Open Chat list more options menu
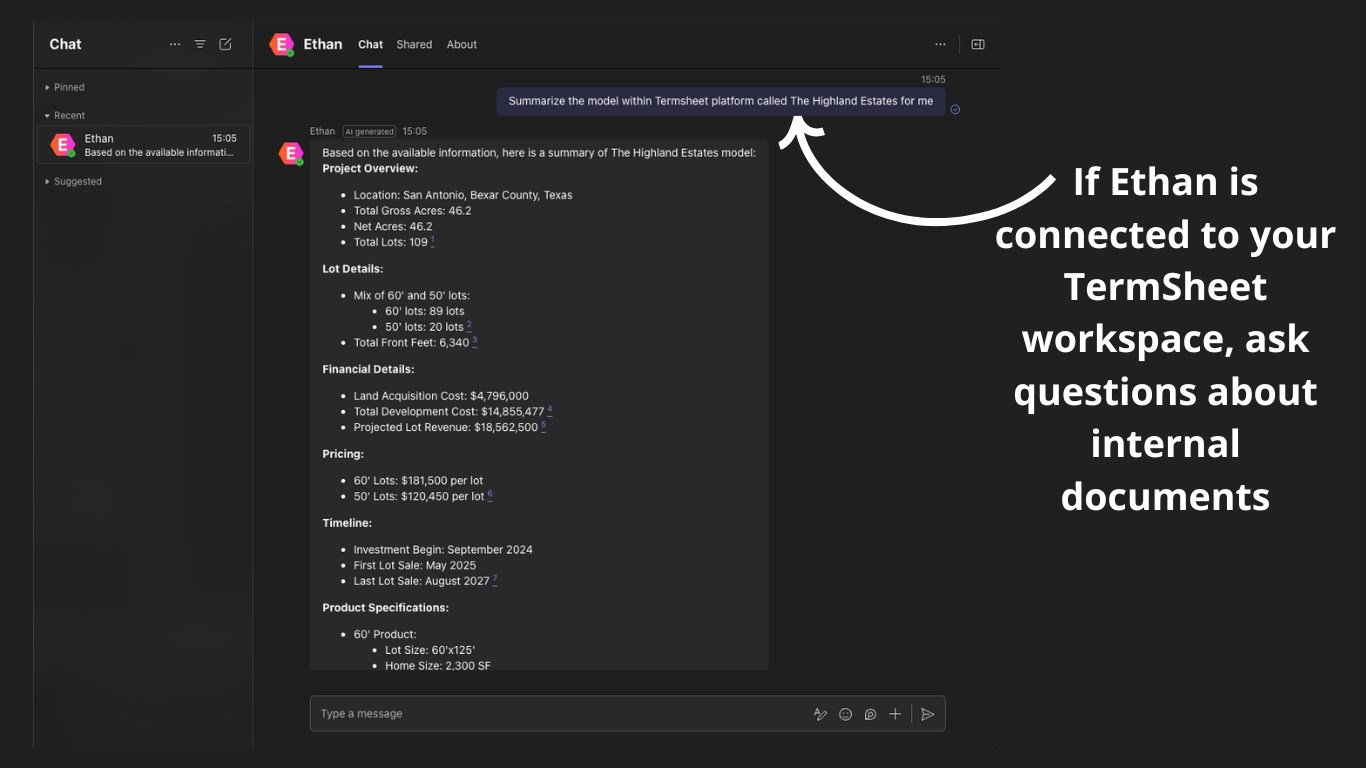This screenshot has height=768, width=1366. coord(175,44)
